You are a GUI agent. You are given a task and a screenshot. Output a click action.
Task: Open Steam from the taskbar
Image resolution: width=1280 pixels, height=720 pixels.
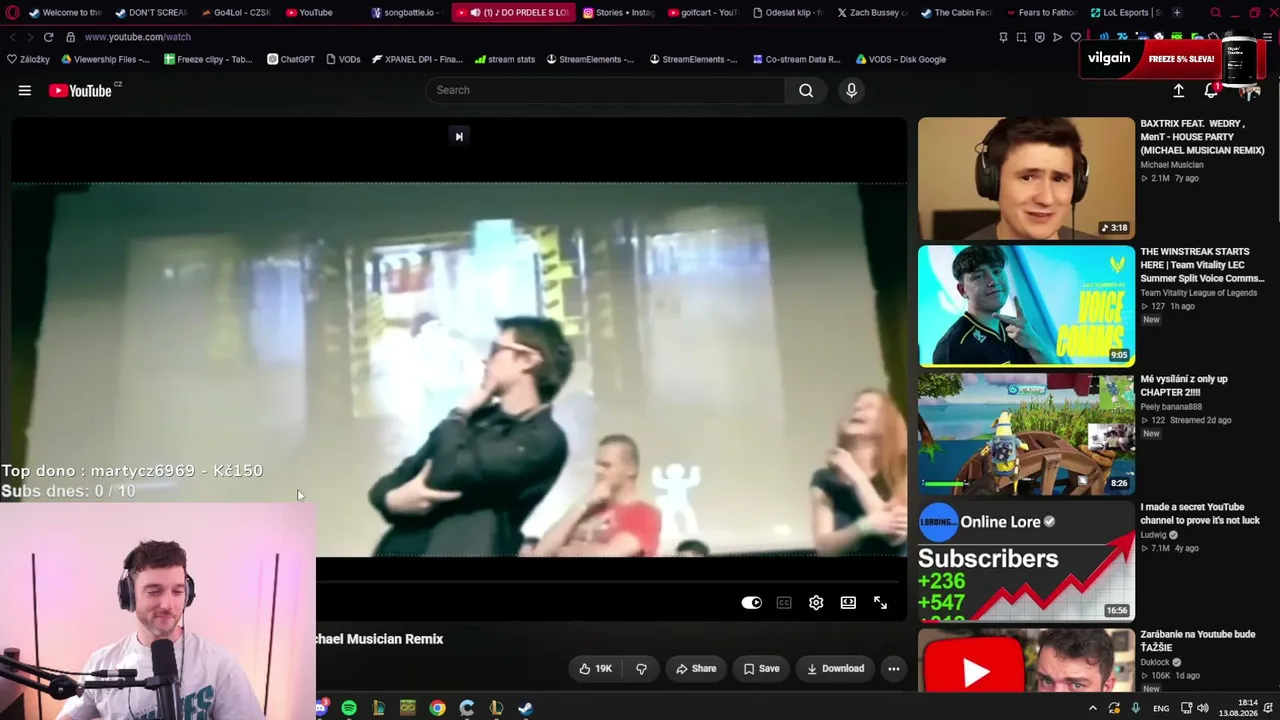525,708
